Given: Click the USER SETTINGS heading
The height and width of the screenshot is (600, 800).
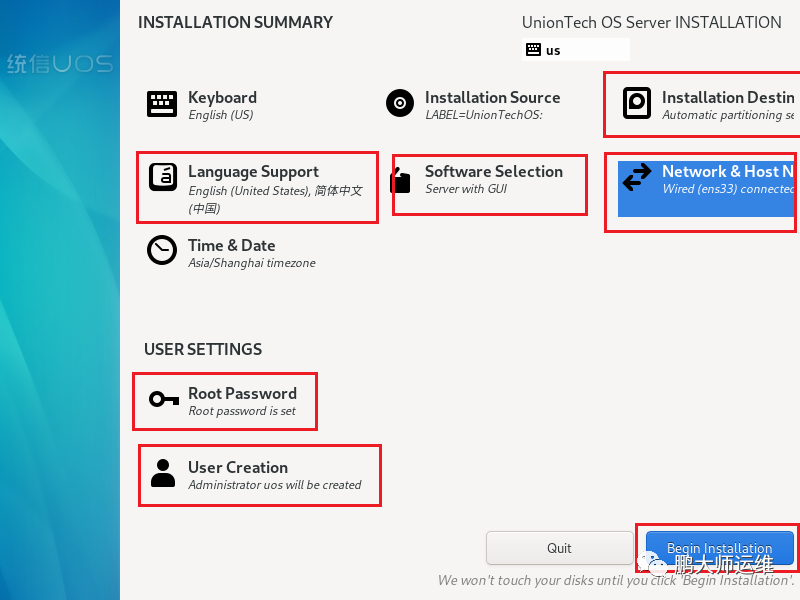Looking at the screenshot, I should [203, 349].
